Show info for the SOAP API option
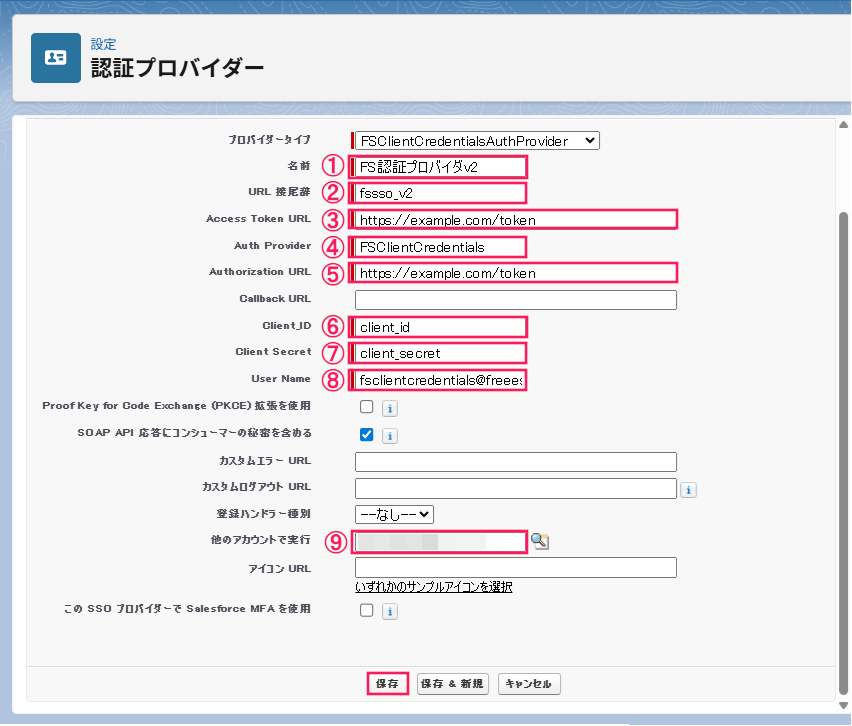Screen dimensions: 852x726 tap(390, 435)
